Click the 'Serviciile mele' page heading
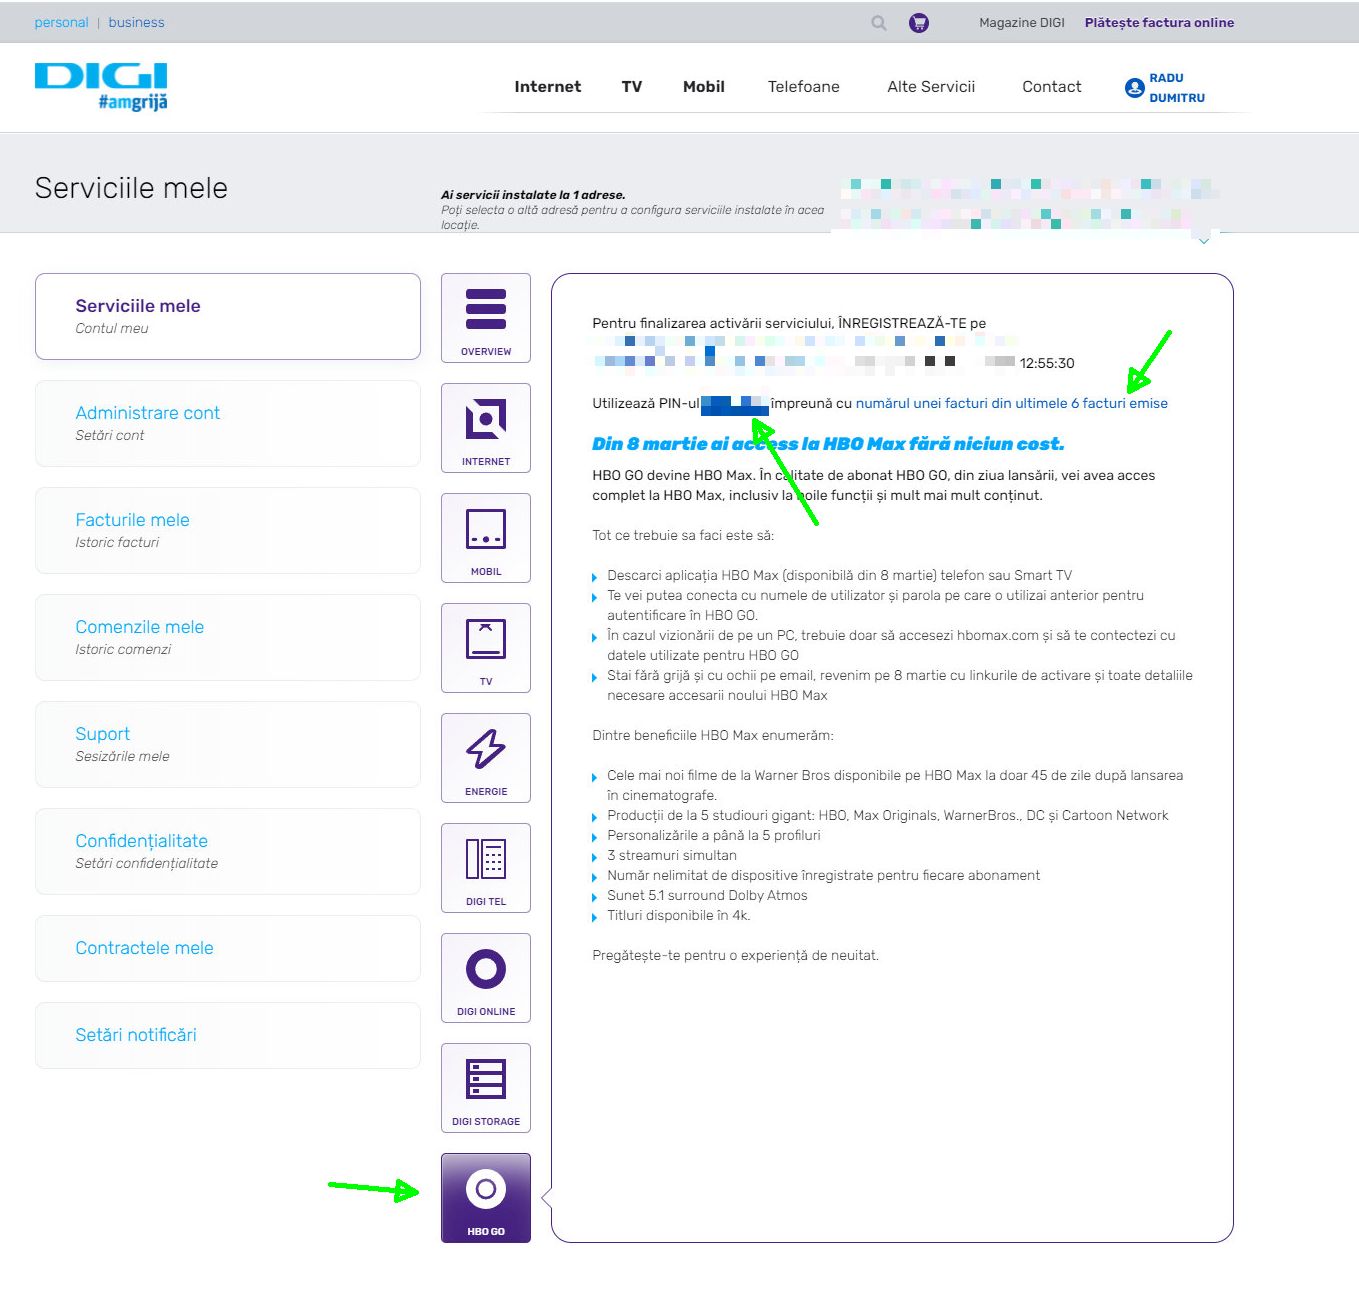The height and width of the screenshot is (1296, 1359). pyautogui.click(x=131, y=188)
